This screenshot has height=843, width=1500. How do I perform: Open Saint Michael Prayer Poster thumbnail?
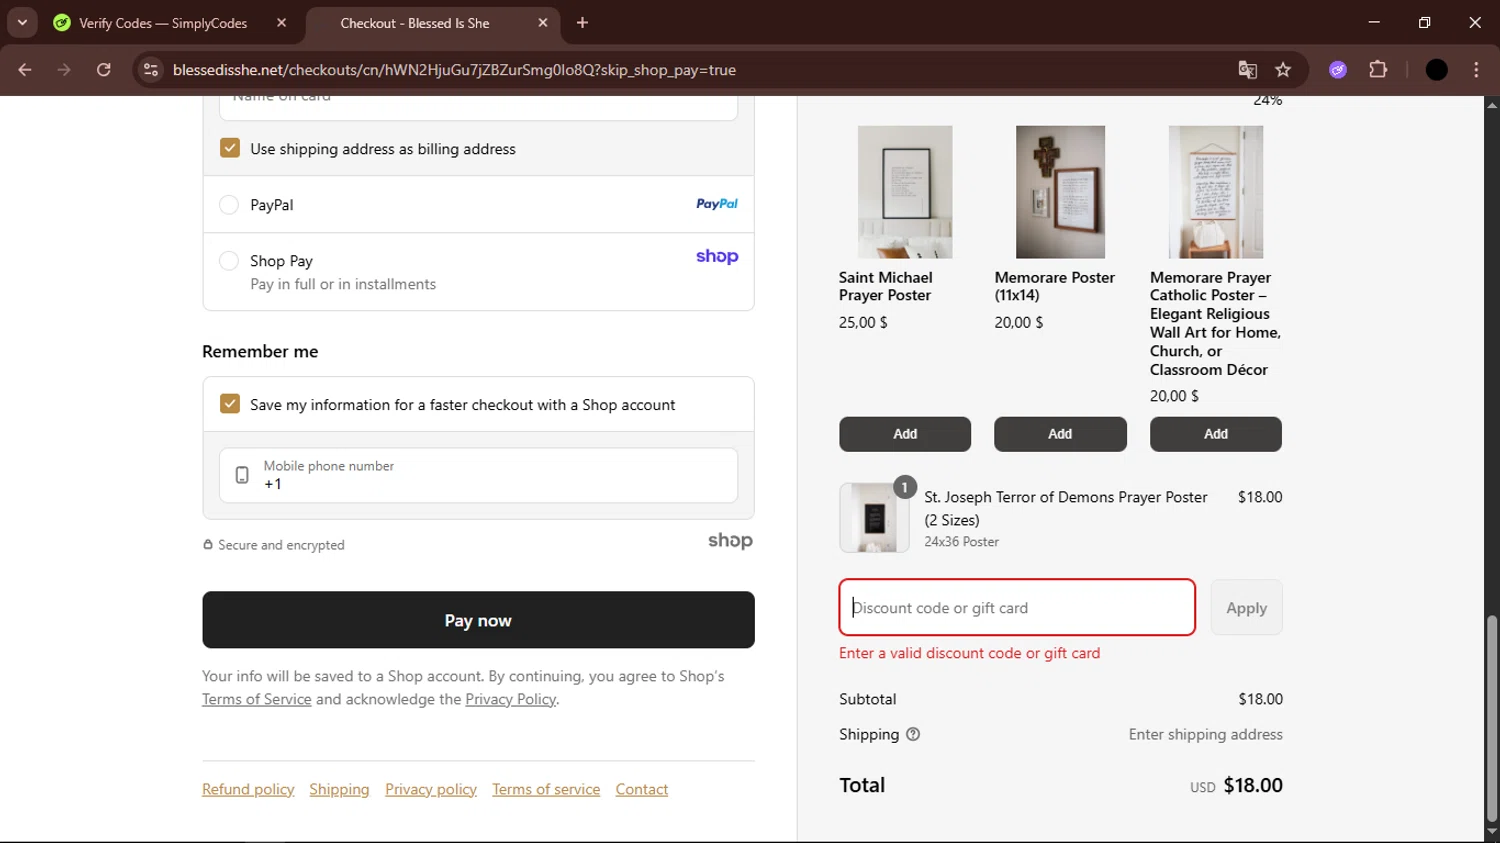pyautogui.click(x=905, y=192)
